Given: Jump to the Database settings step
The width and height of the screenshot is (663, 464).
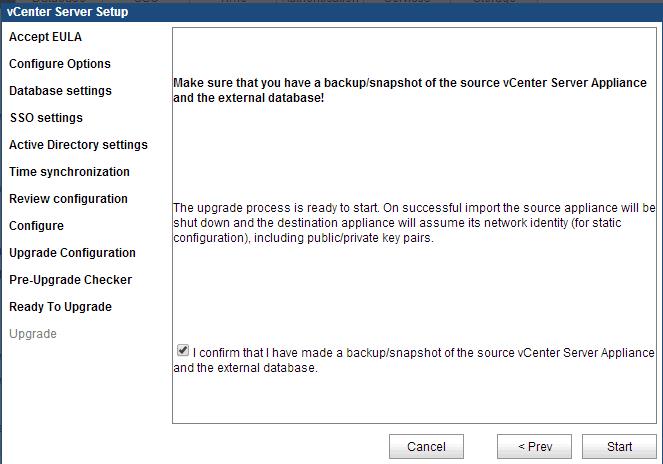Looking at the screenshot, I should pyautogui.click(x=60, y=91).
